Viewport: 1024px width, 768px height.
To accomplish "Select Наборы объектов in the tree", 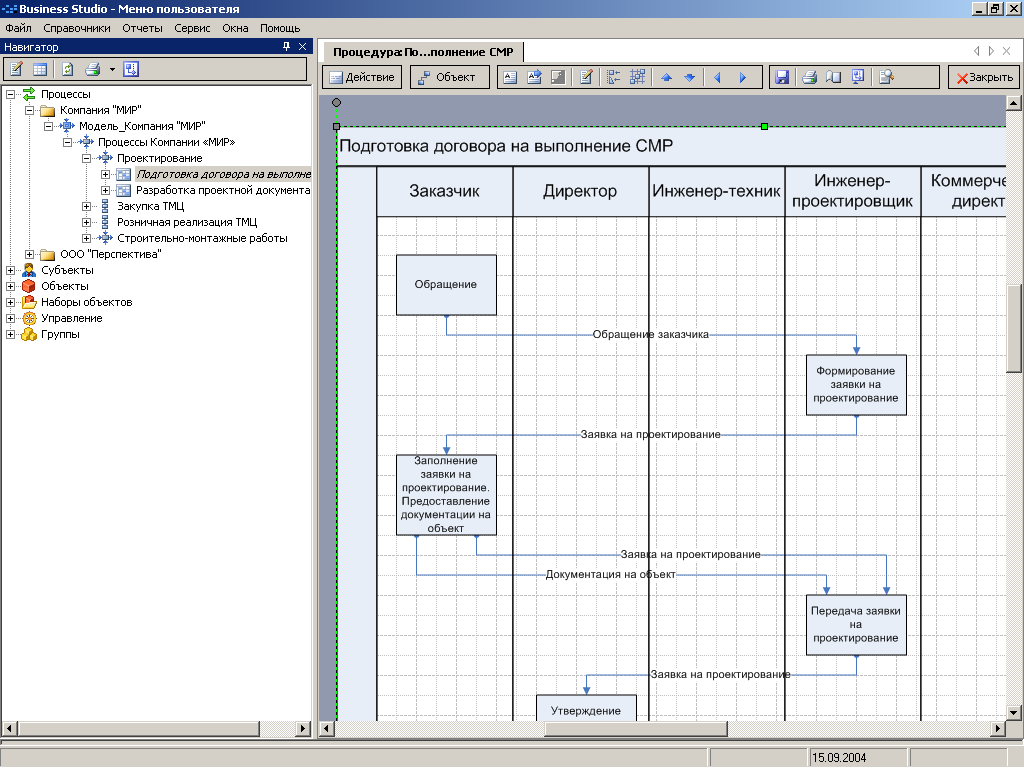I will [x=86, y=302].
